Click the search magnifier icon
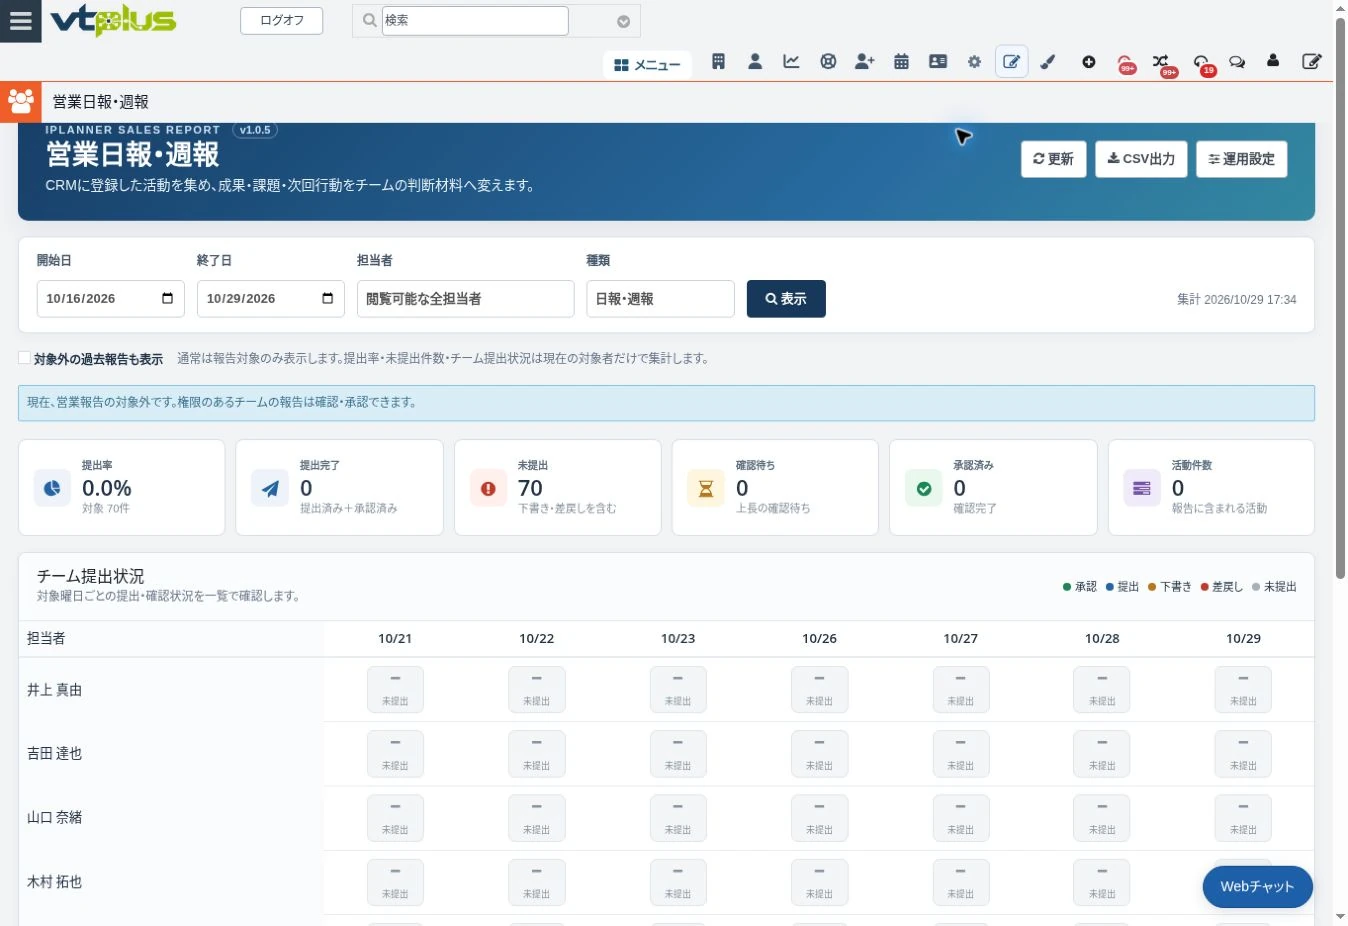 [369, 20]
